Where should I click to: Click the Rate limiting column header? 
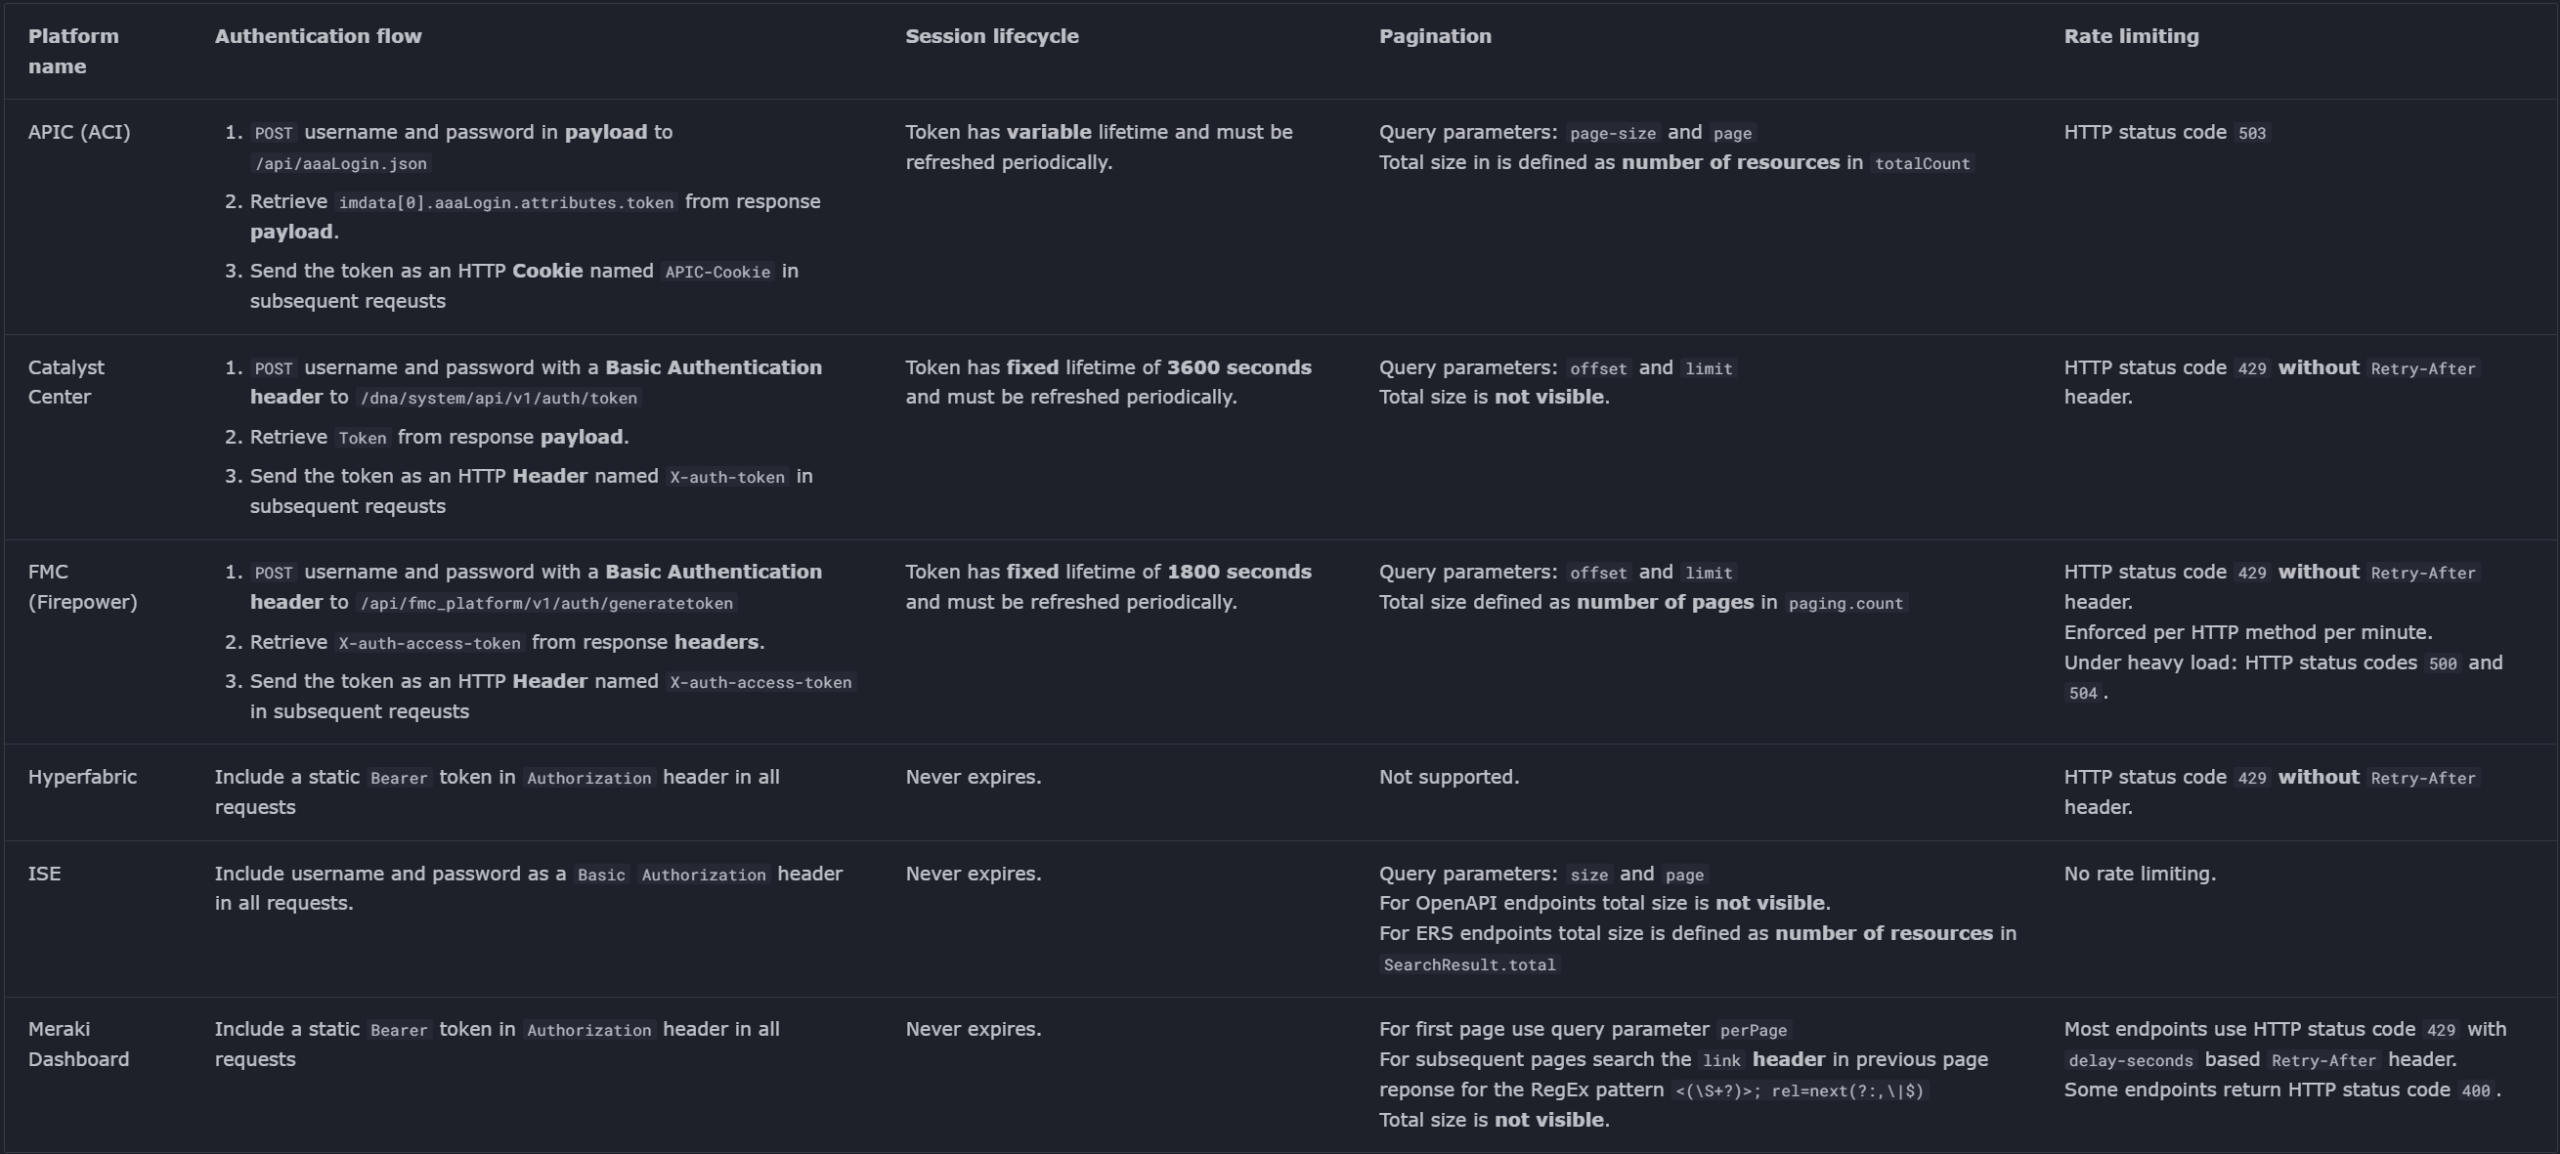(2131, 36)
